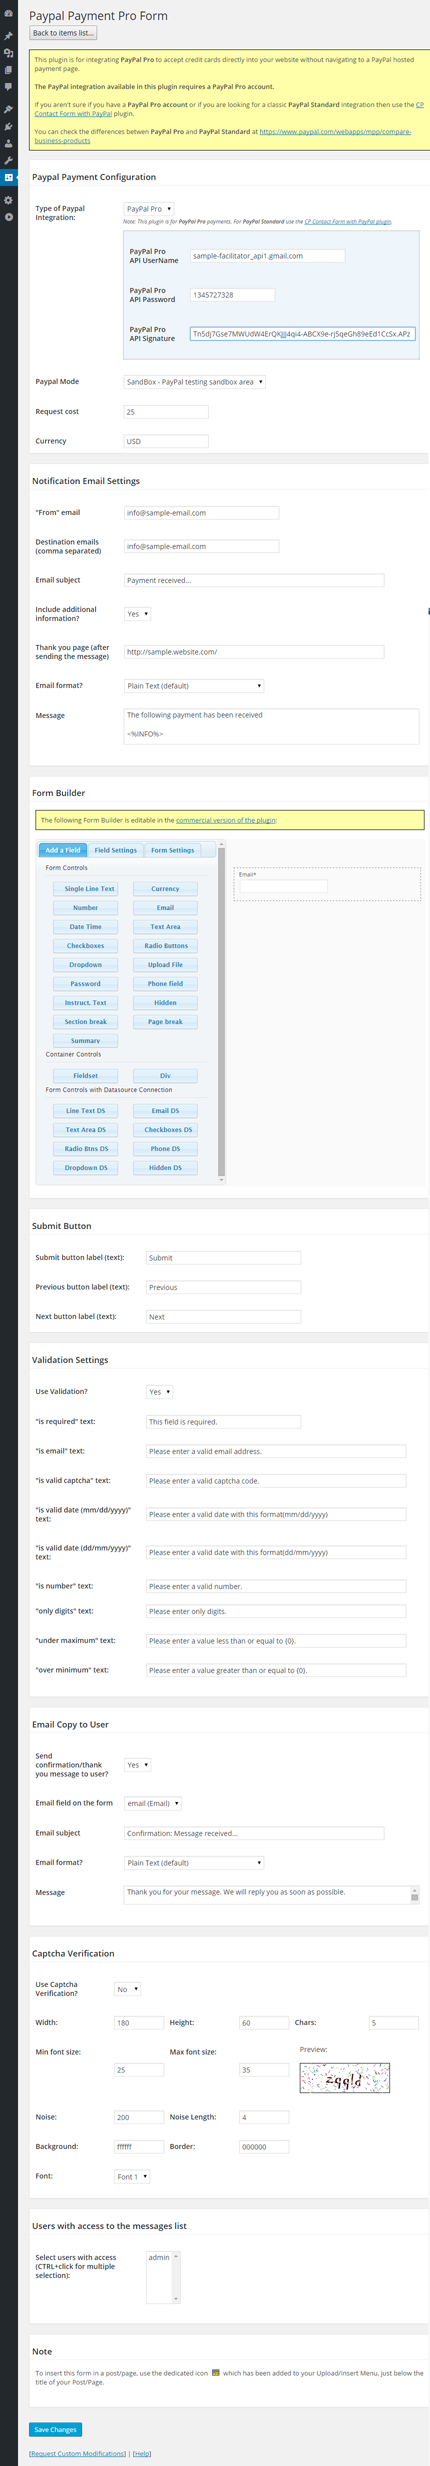Open Email field on the form dropdown
This screenshot has height=2466, width=430.
click(x=152, y=1804)
